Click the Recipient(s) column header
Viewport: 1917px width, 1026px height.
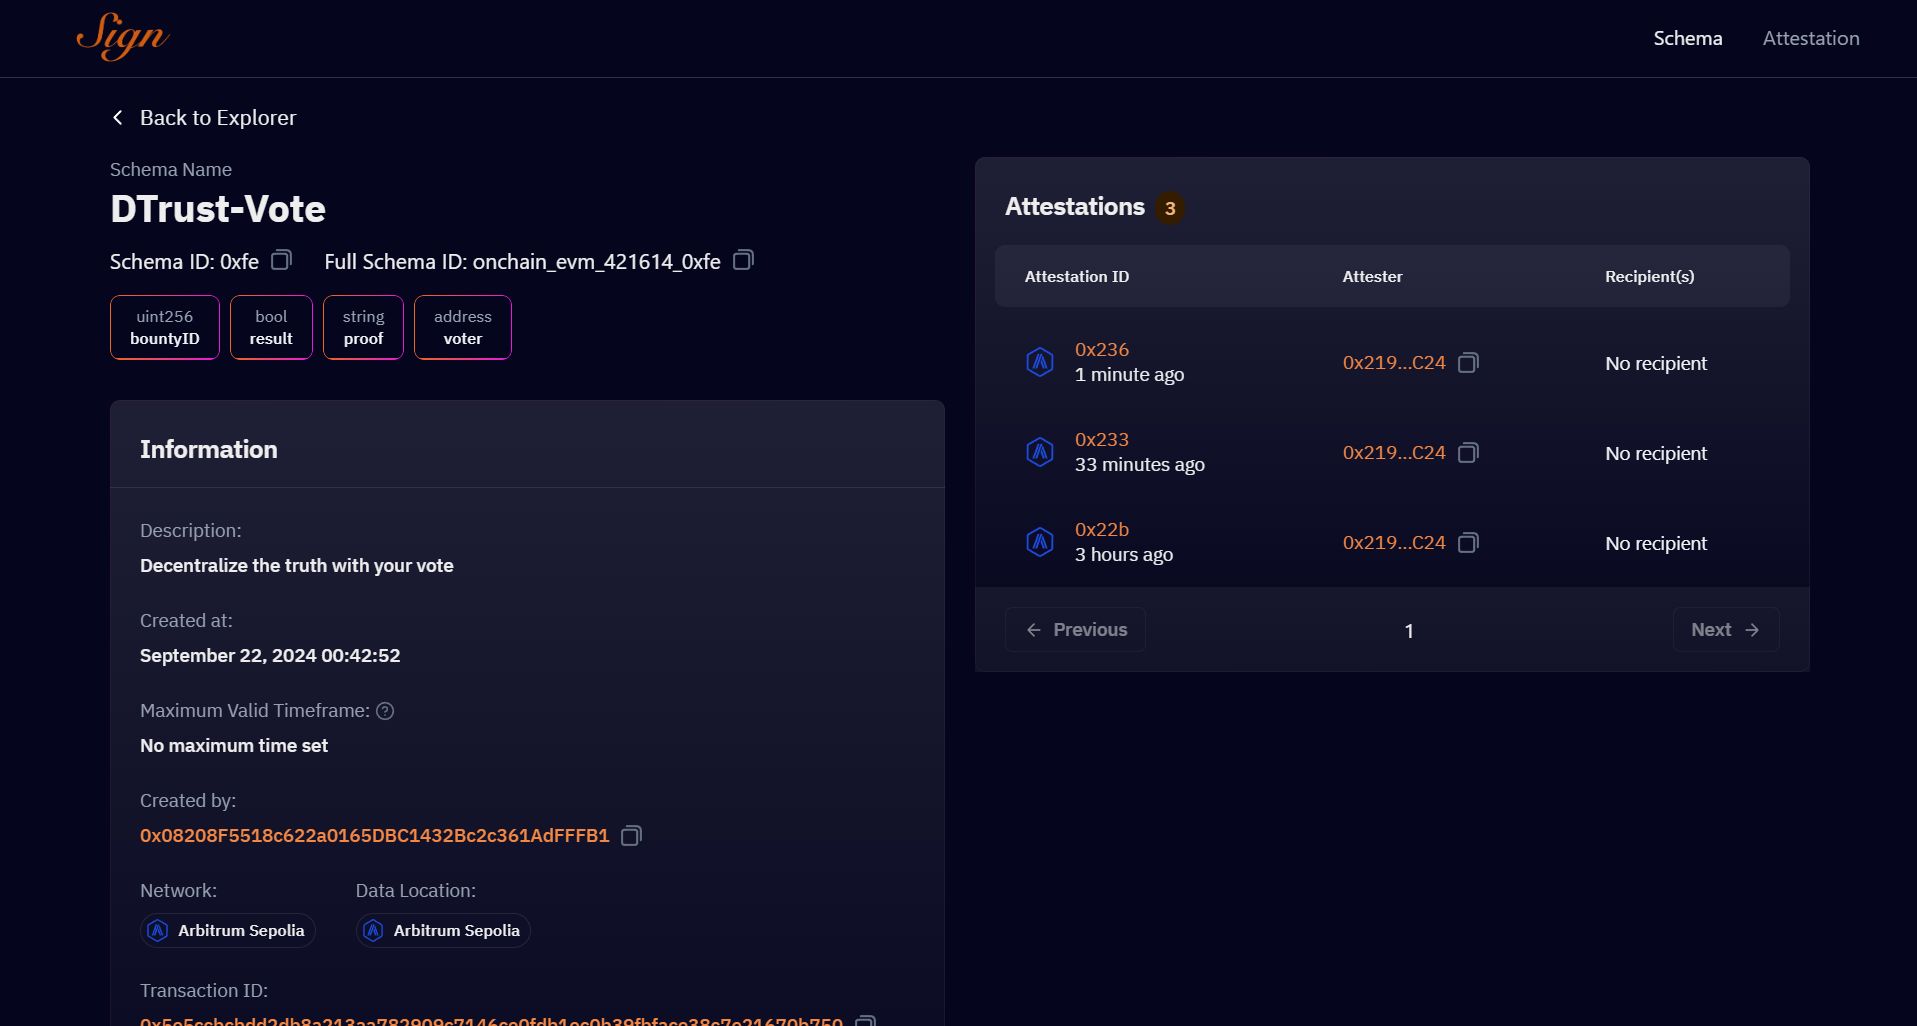click(x=1650, y=276)
